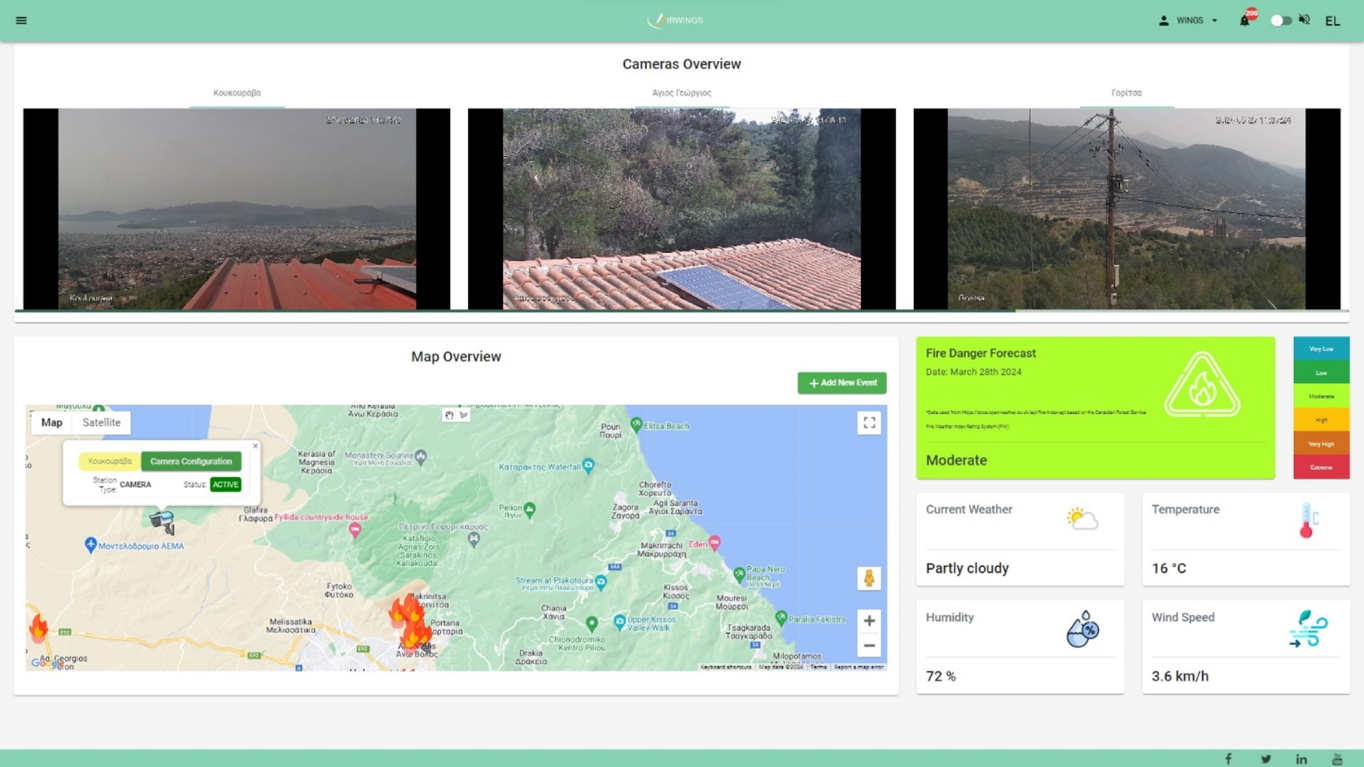Image resolution: width=1364 pixels, height=767 pixels.
Task: Open the WINGS user account dropdown
Action: [1188, 20]
